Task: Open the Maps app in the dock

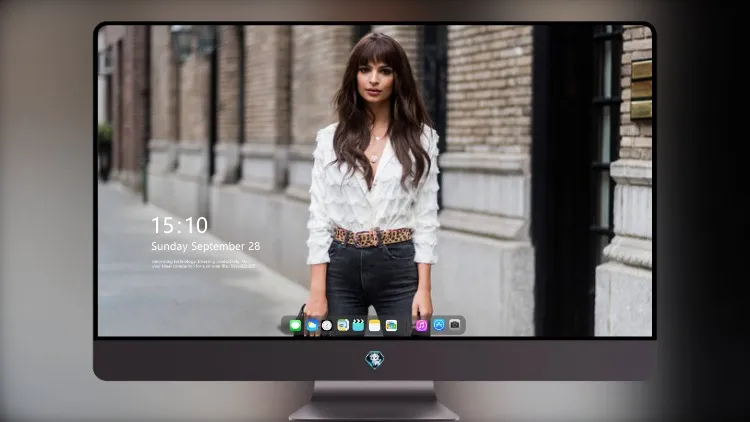Action: [343, 326]
